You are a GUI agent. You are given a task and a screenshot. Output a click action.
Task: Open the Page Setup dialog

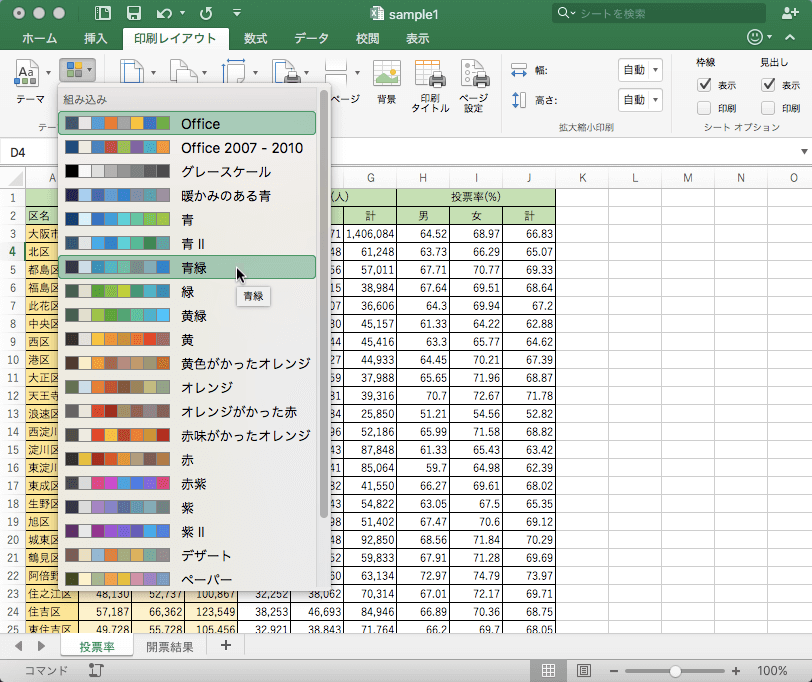pyautogui.click(x=474, y=86)
